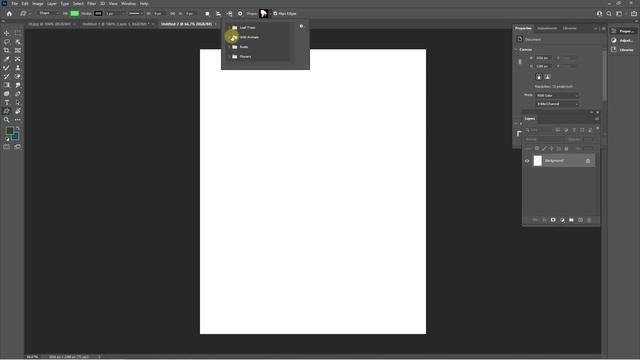Viewport: 640px width, 360px height.
Task: Open the color Mode RGB Color dropdown
Action: click(557, 96)
